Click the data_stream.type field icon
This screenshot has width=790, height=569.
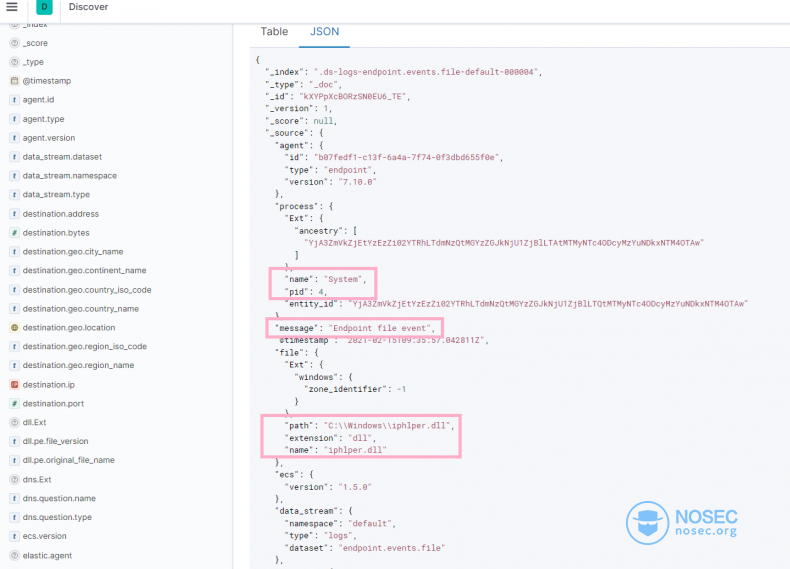(x=15, y=195)
